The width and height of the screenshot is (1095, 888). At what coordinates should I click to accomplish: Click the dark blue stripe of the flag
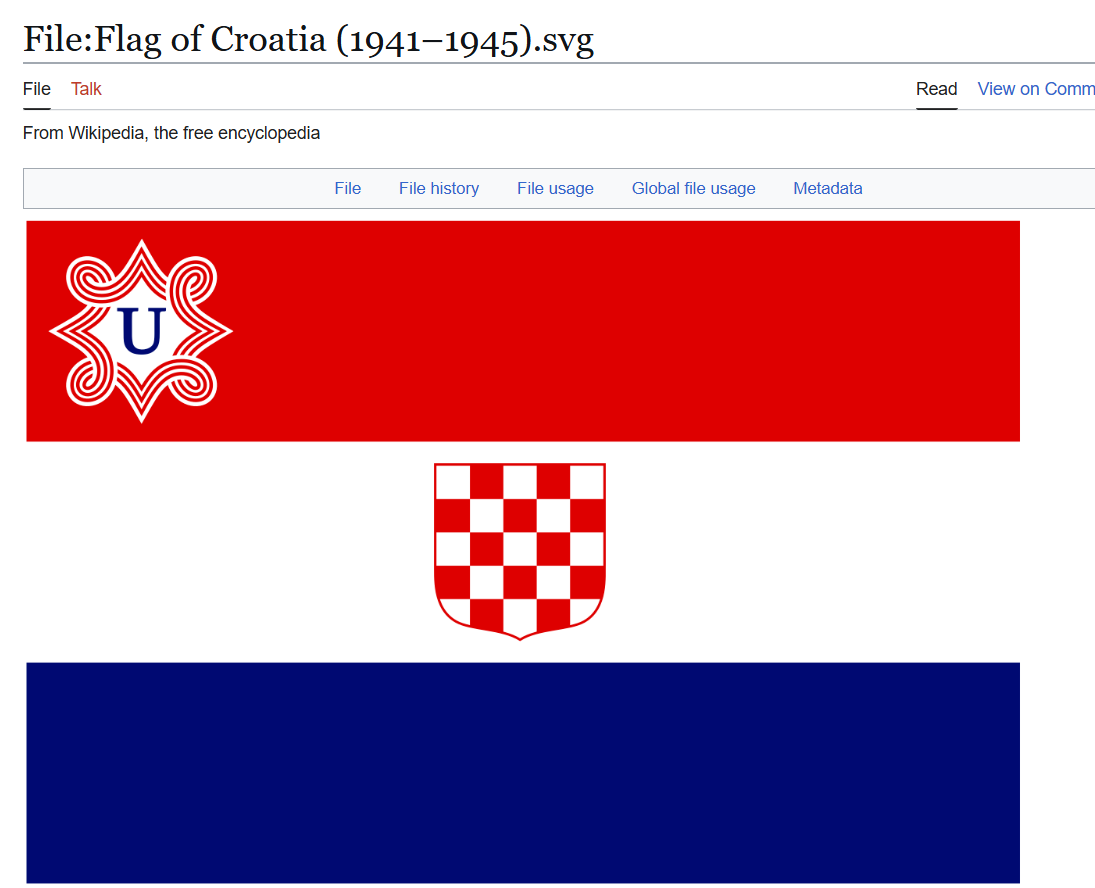click(x=522, y=772)
